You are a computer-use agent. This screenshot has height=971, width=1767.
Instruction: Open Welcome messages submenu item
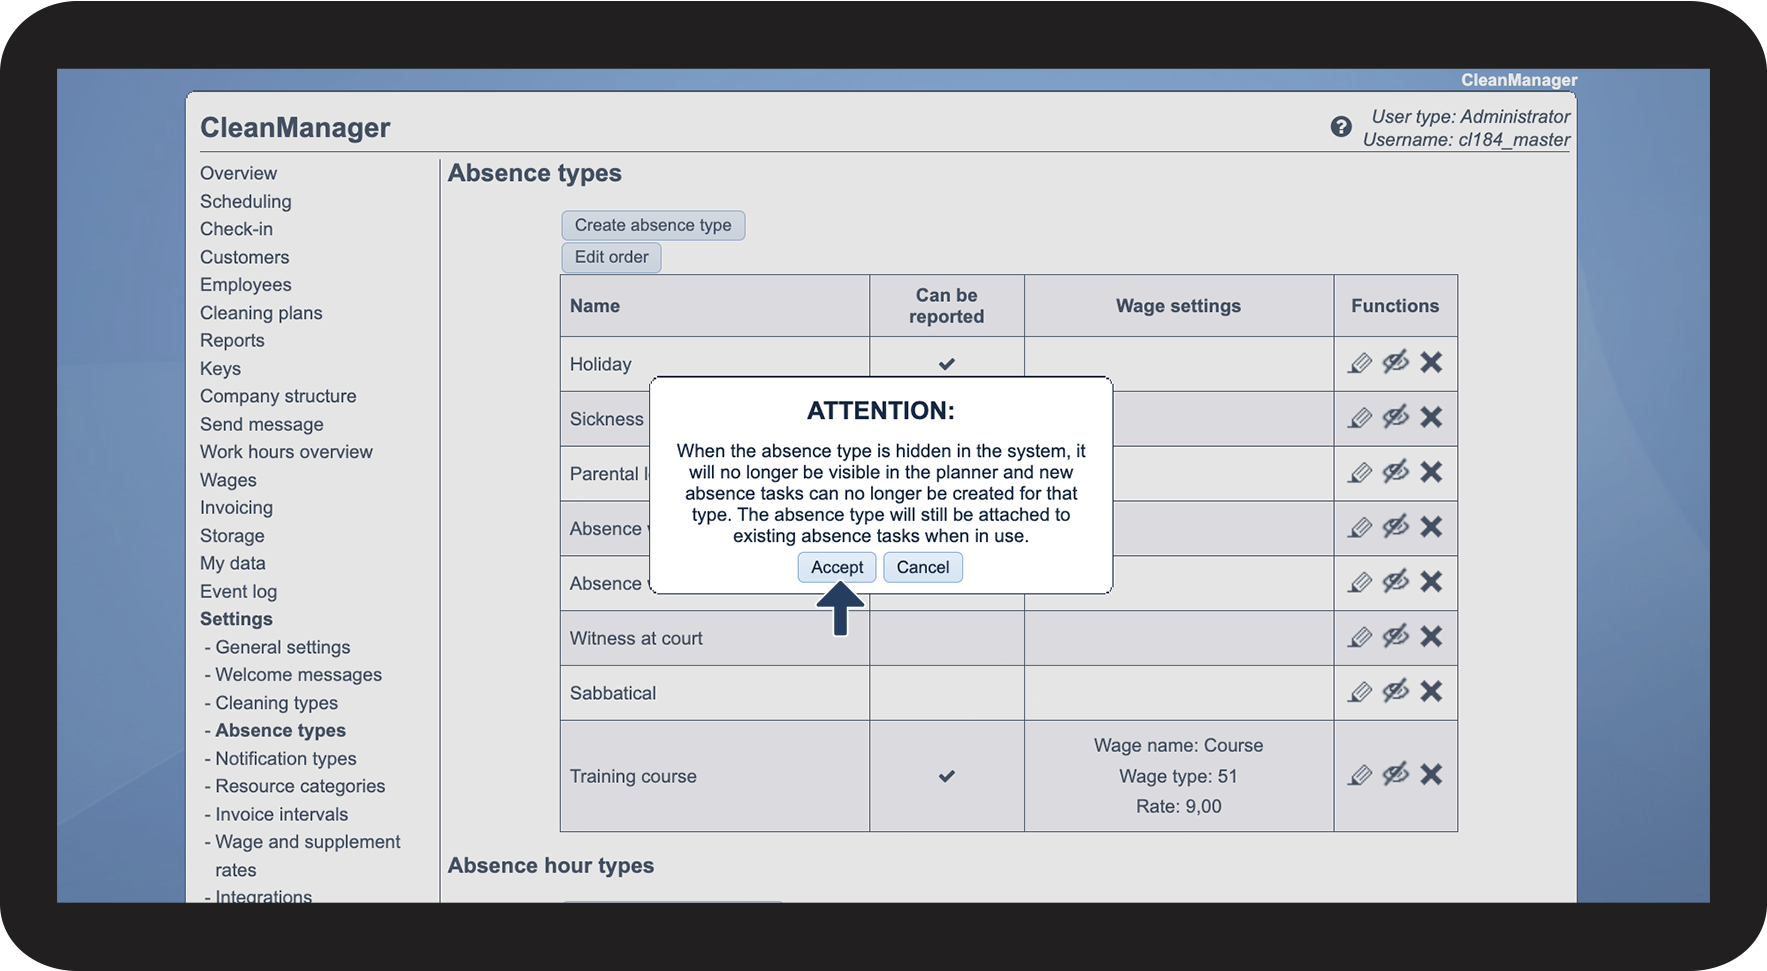(x=298, y=675)
